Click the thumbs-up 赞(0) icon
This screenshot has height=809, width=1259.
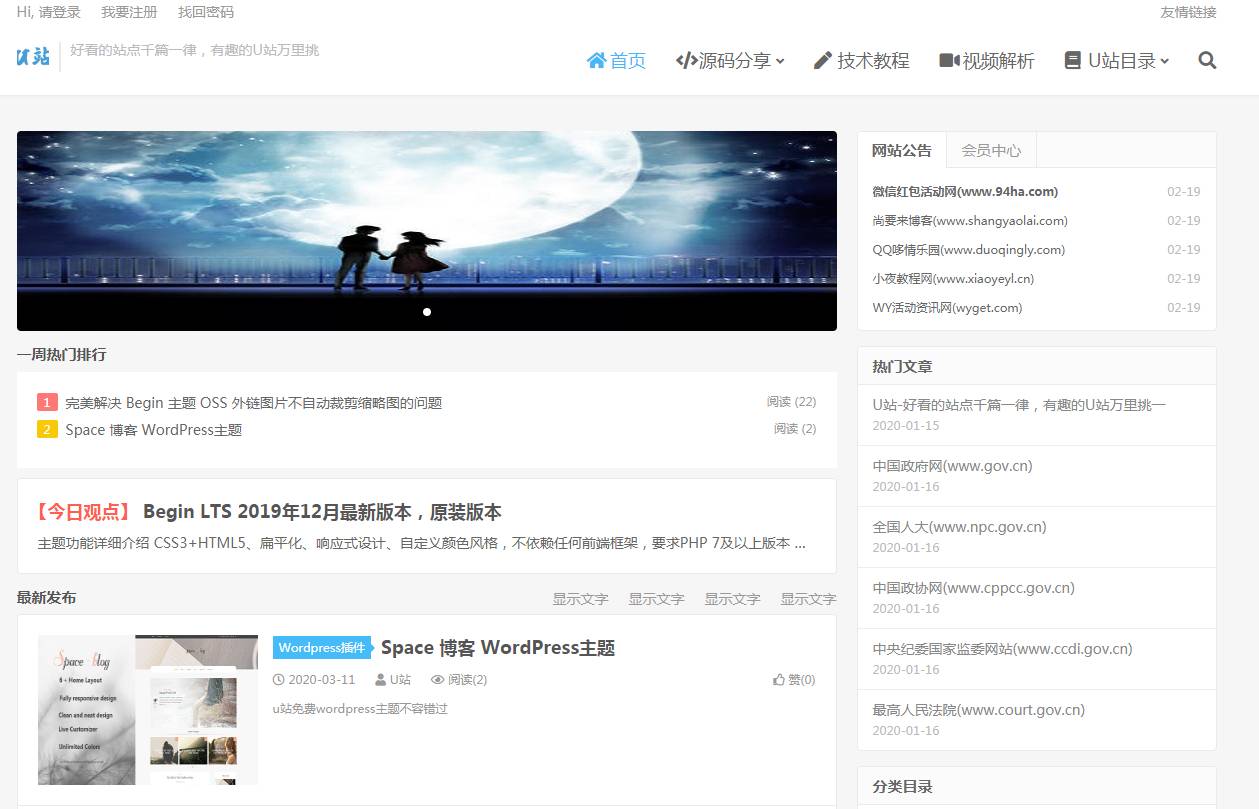pos(779,680)
